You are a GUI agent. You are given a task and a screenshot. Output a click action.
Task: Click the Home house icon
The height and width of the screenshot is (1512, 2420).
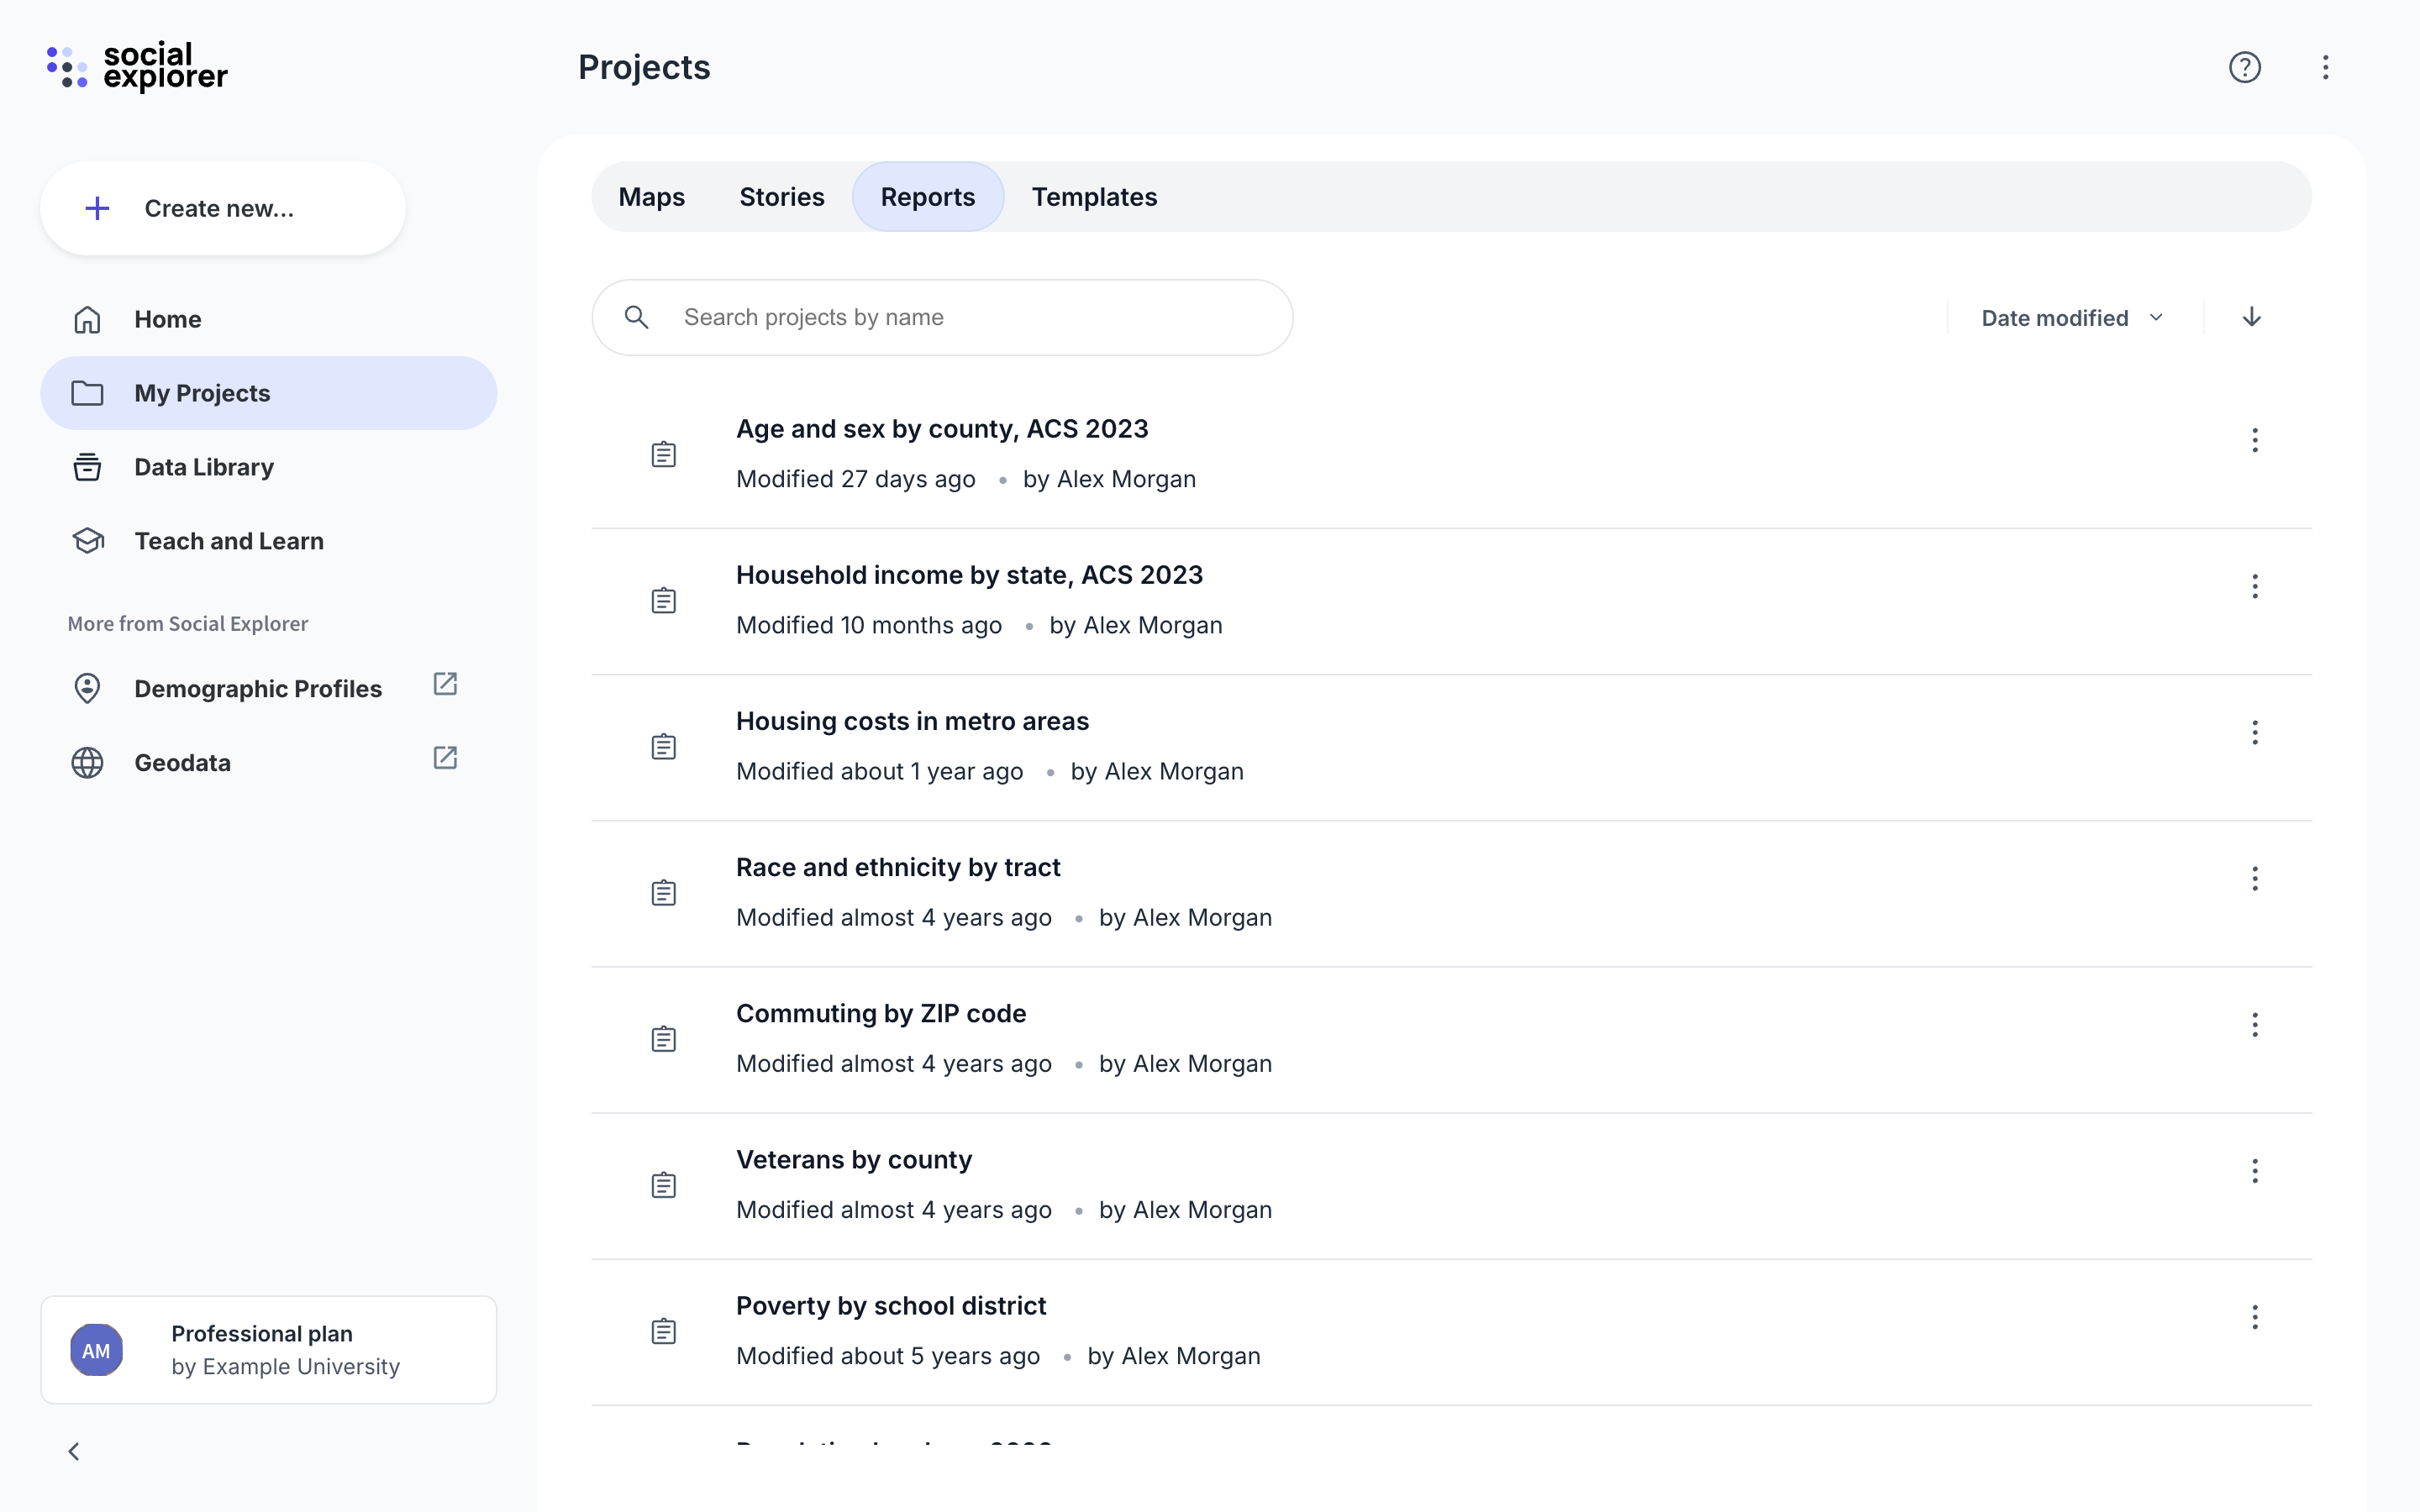click(87, 319)
